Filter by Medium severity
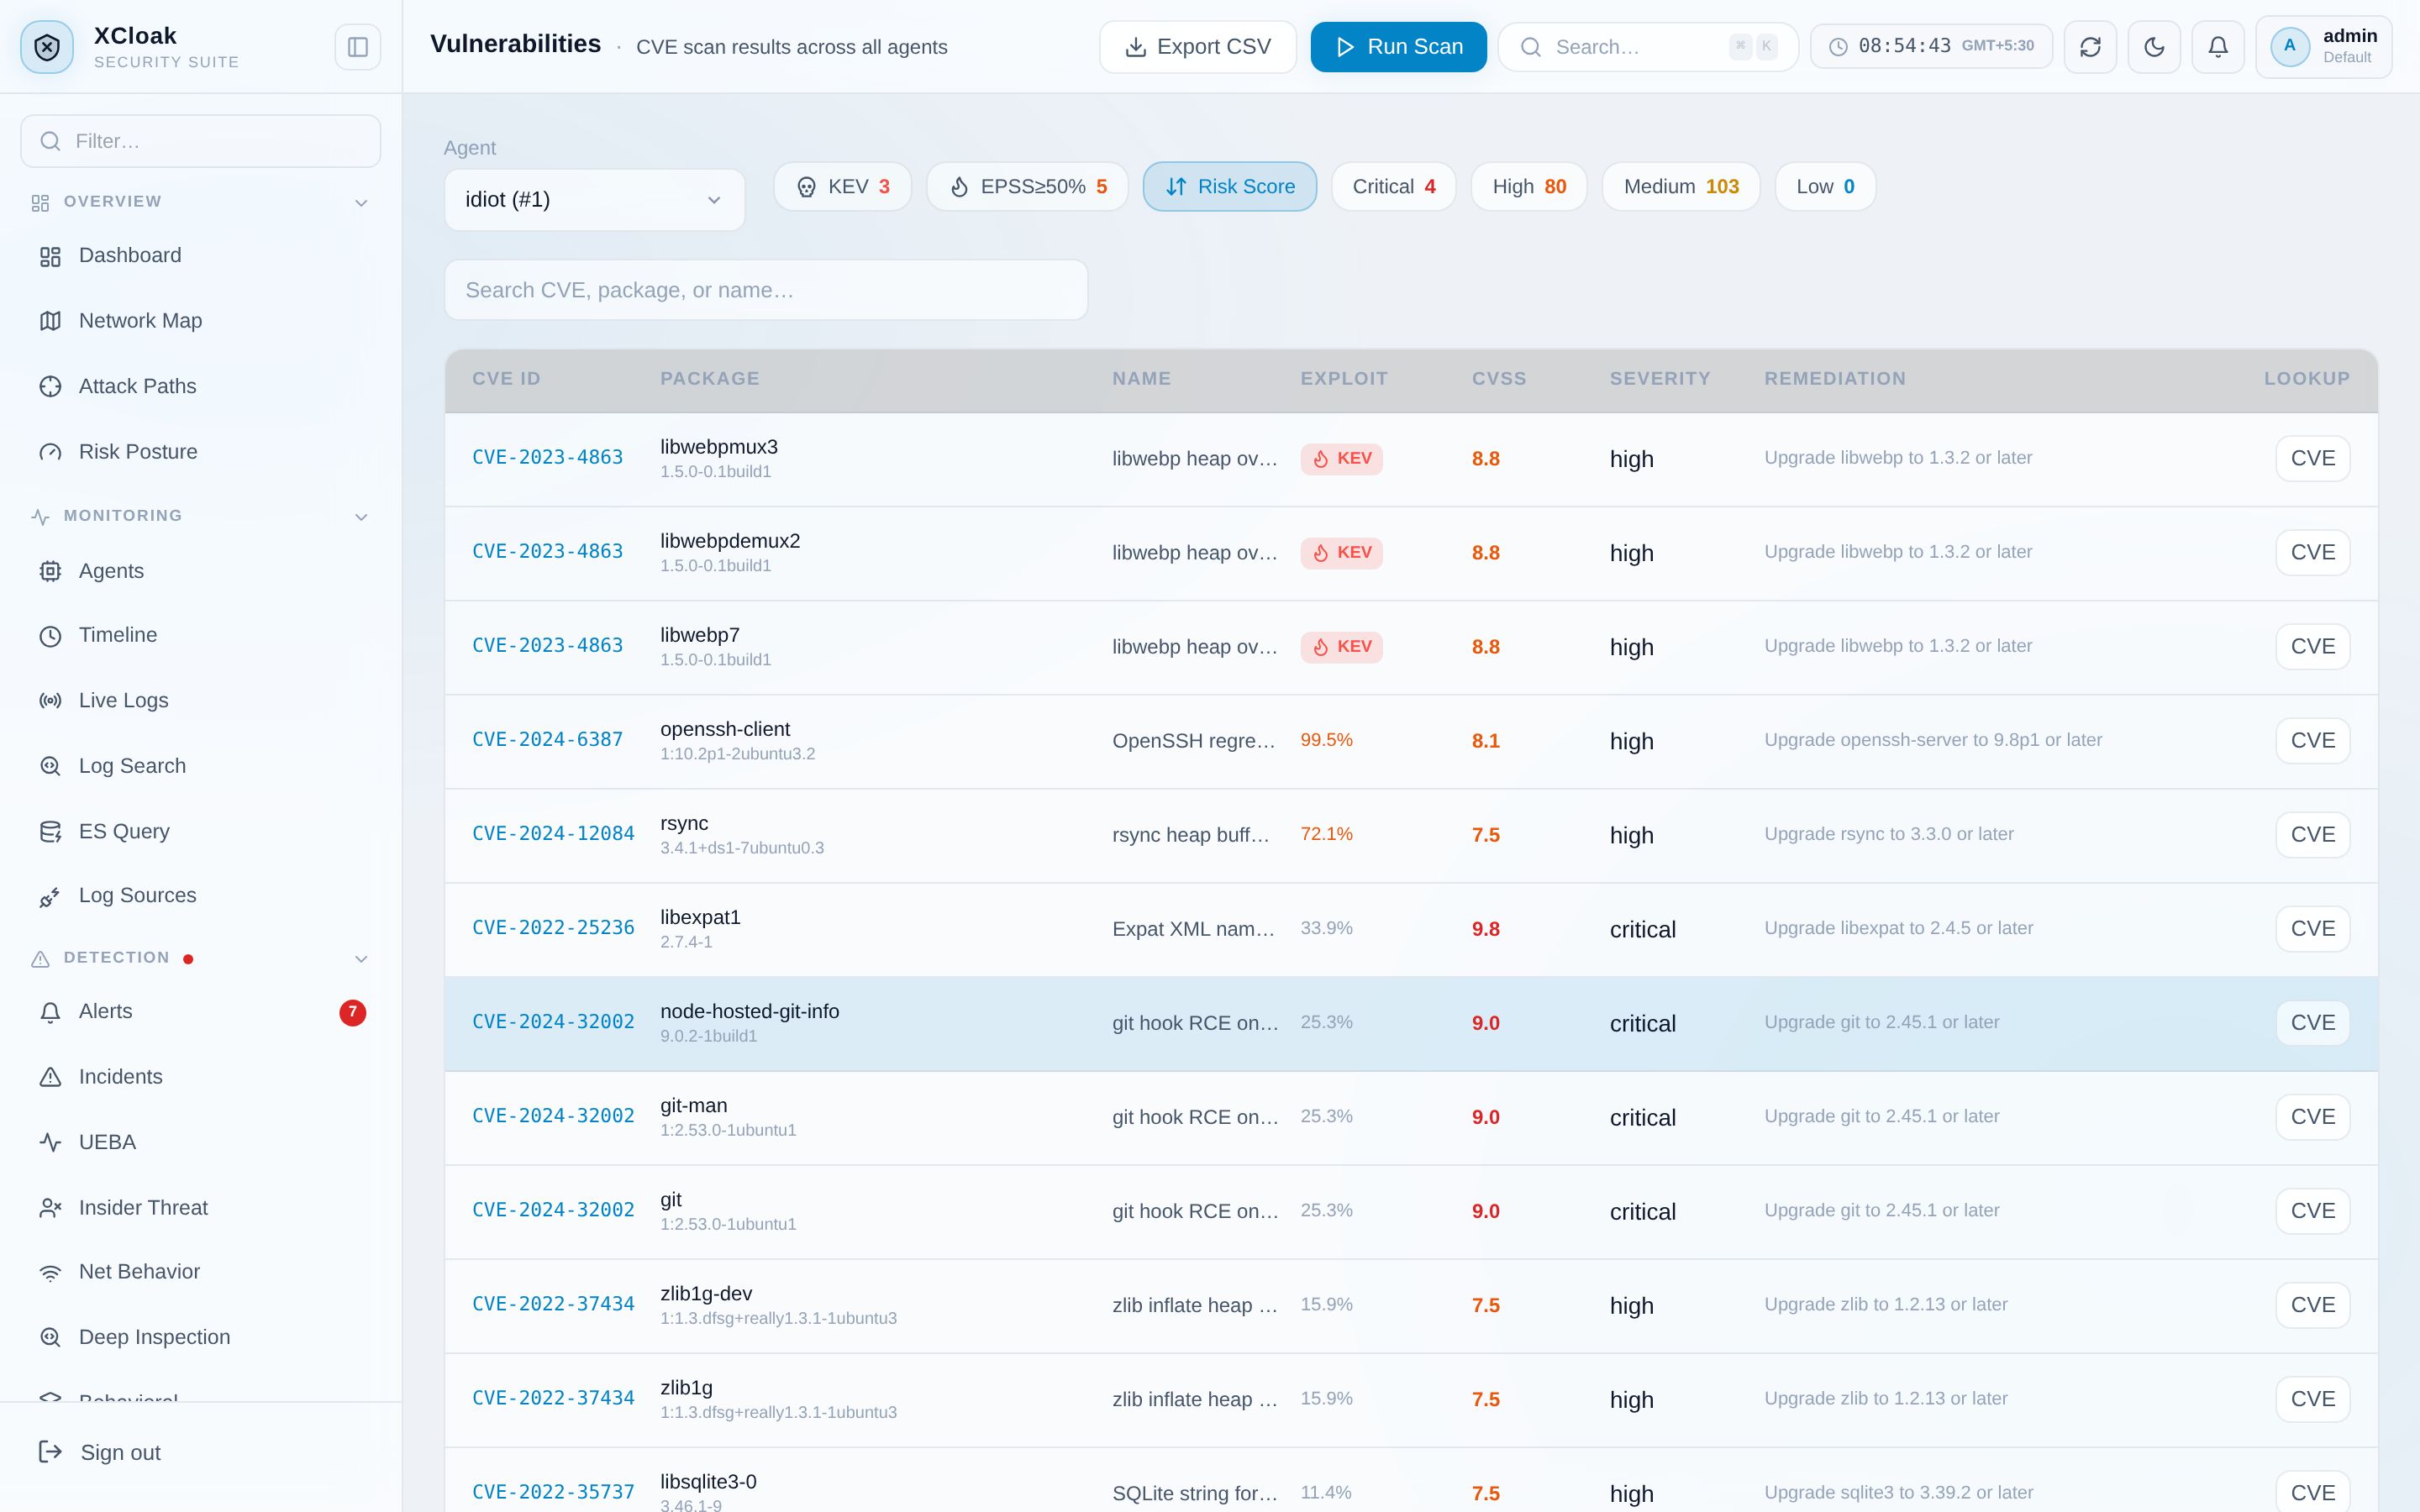The image size is (2420, 1512). [x=1681, y=187]
